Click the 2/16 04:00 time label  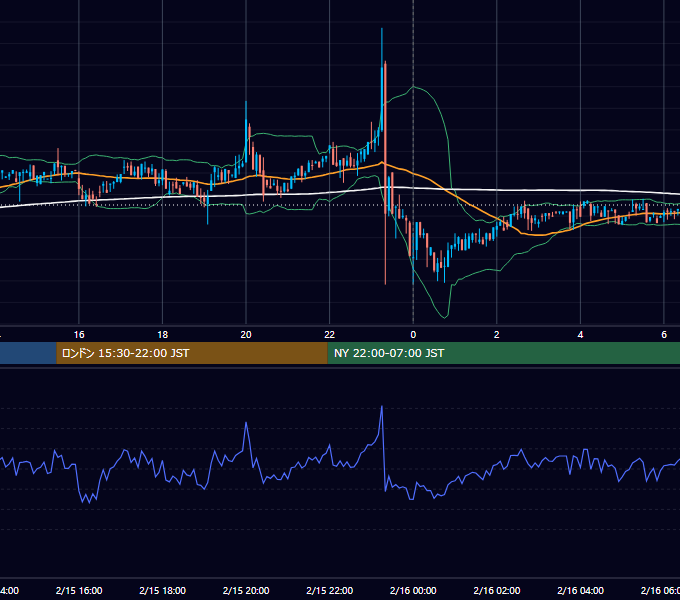pos(580,590)
